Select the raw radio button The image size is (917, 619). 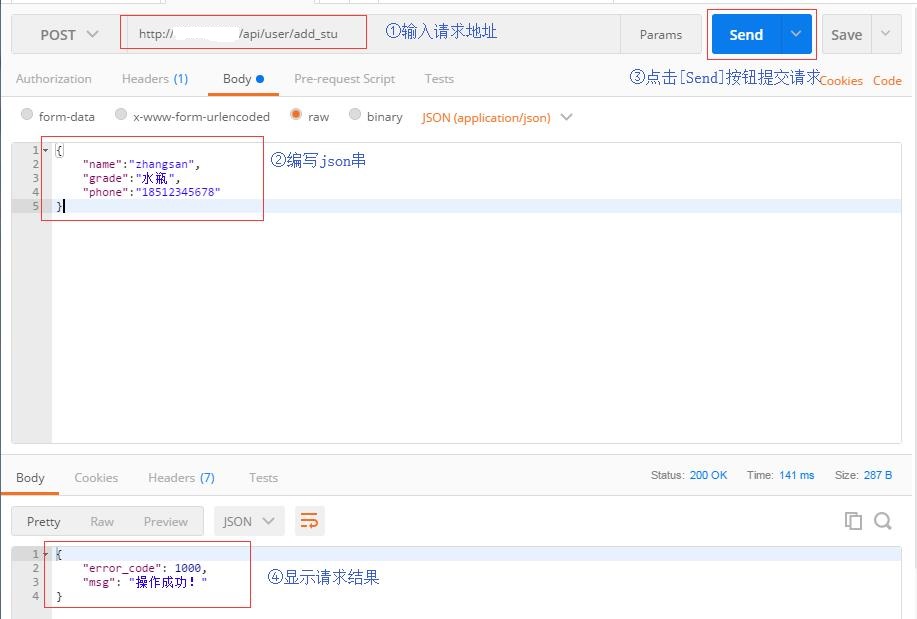tap(296, 114)
